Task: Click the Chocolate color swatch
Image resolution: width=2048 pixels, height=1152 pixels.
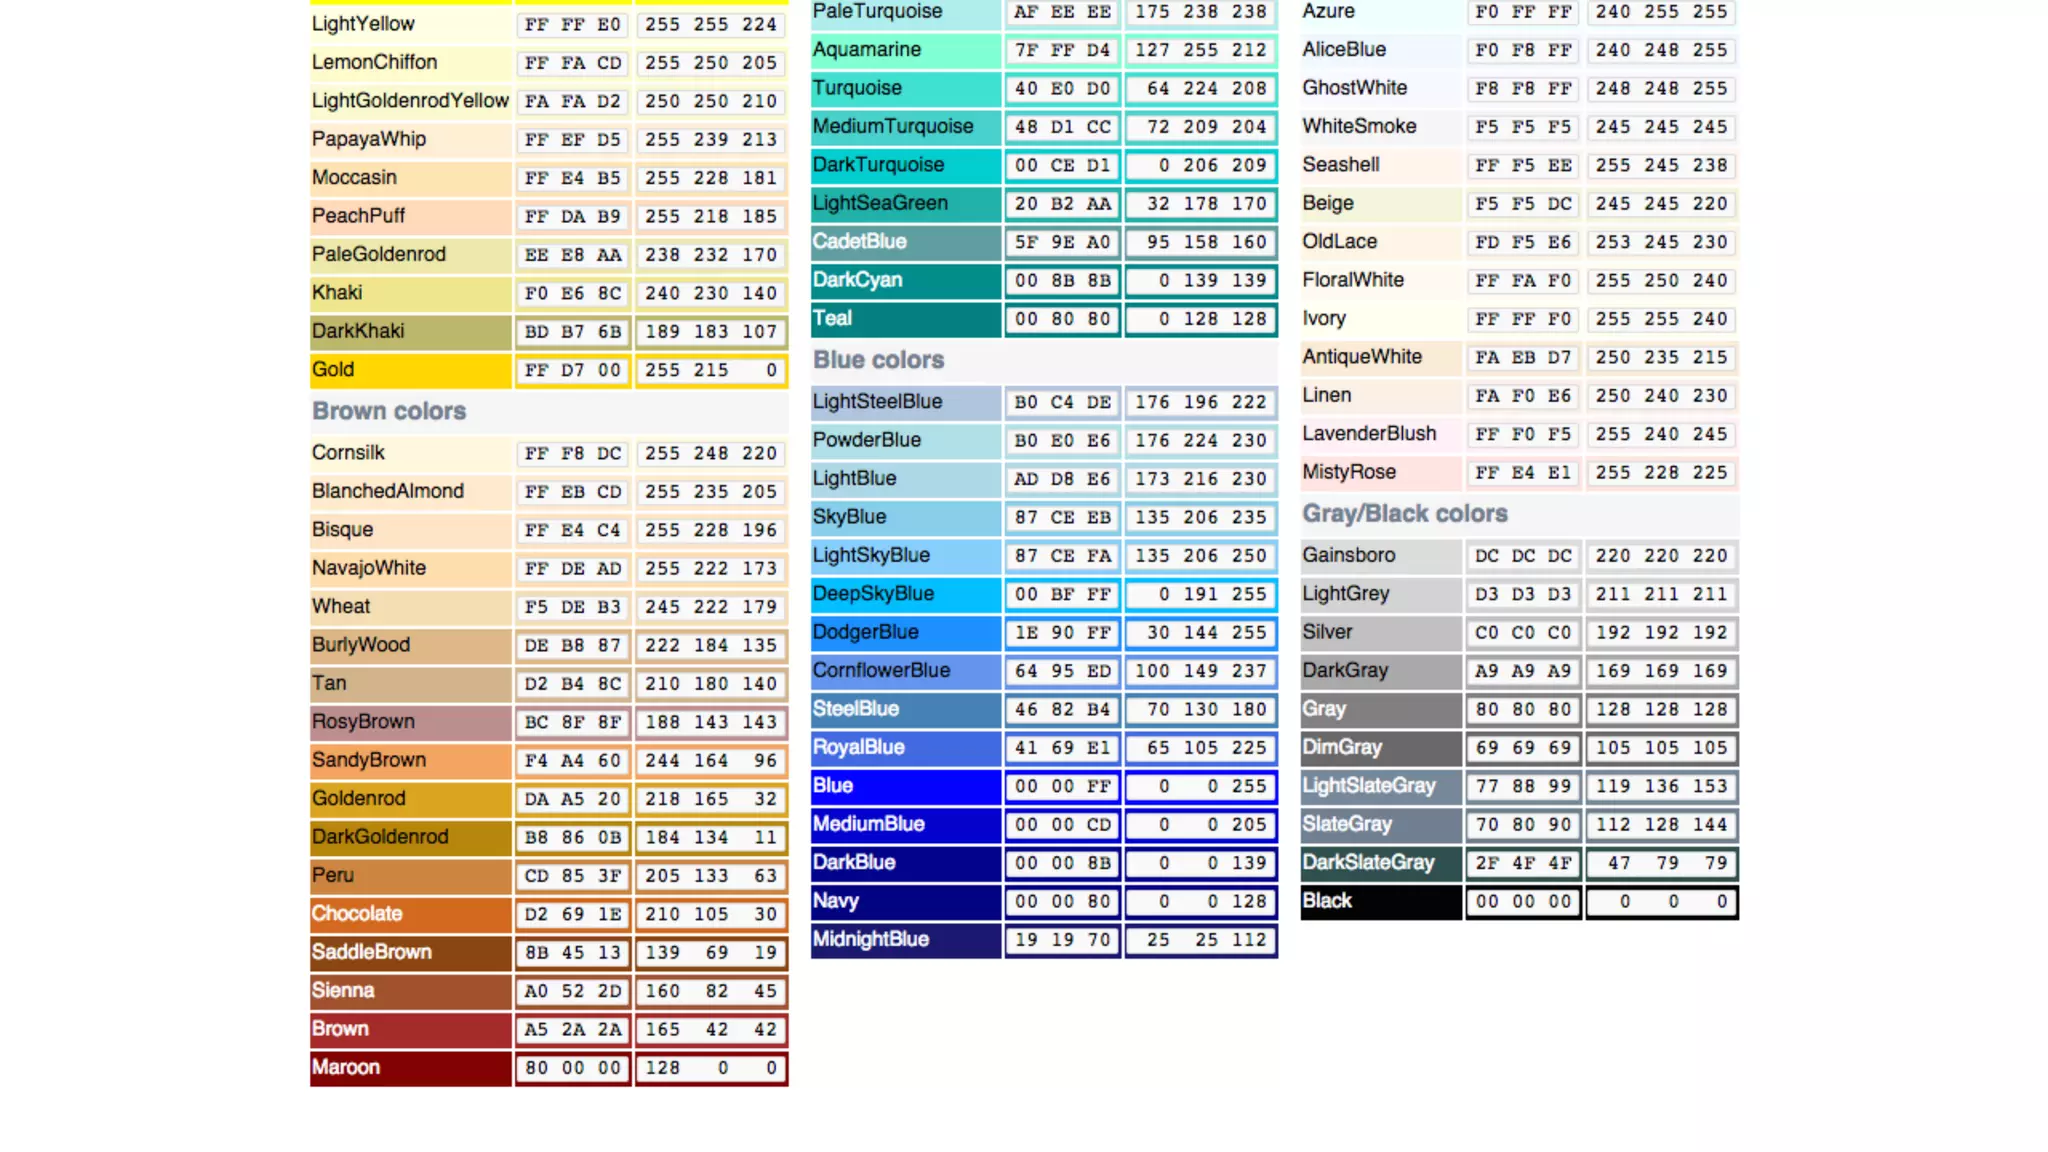Action: pos(410,914)
